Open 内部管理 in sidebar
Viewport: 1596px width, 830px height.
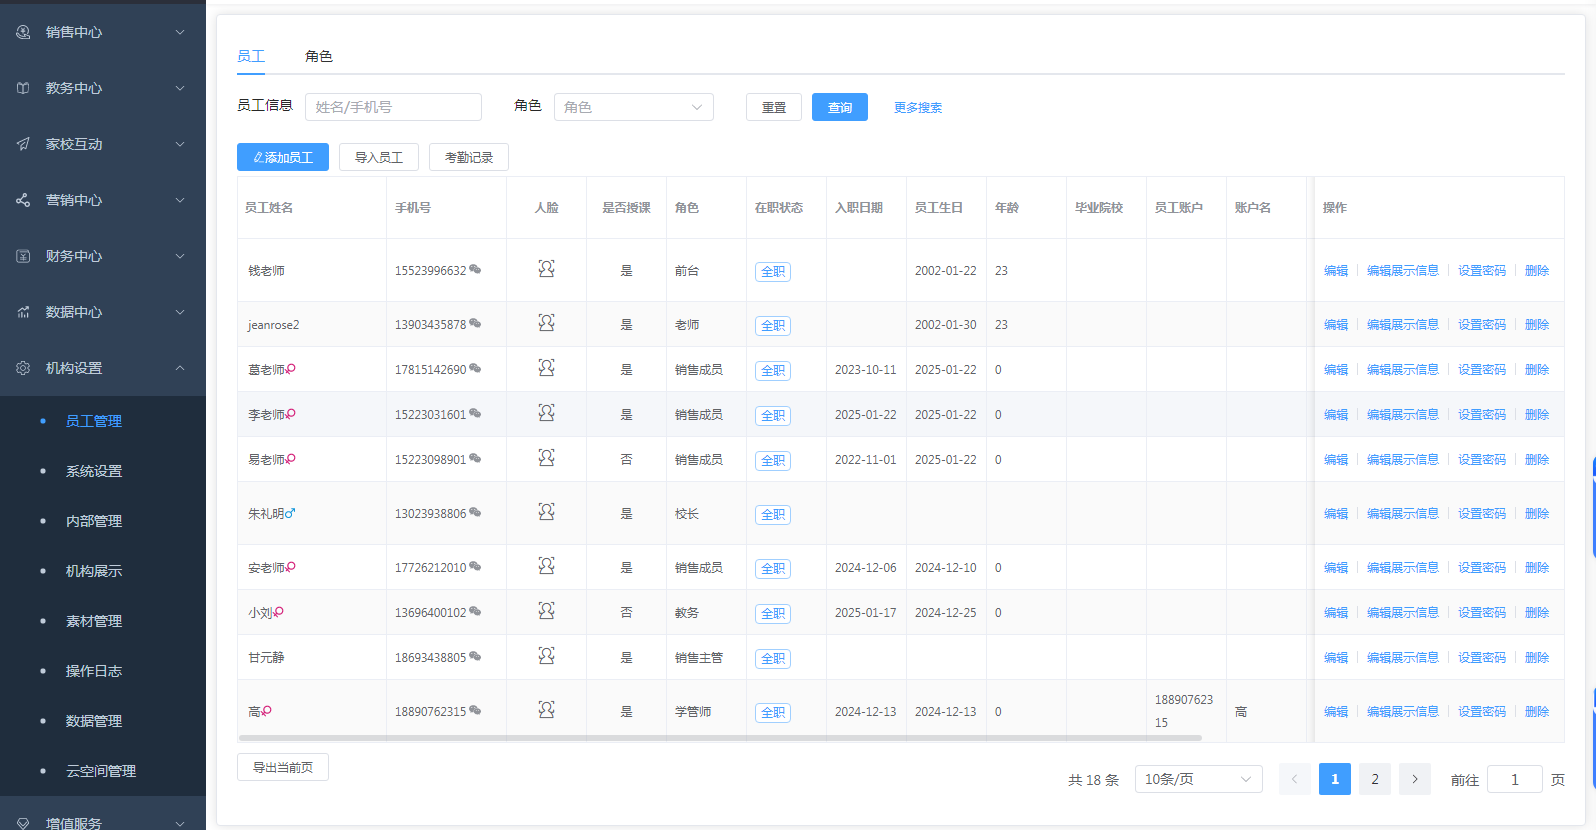point(94,521)
